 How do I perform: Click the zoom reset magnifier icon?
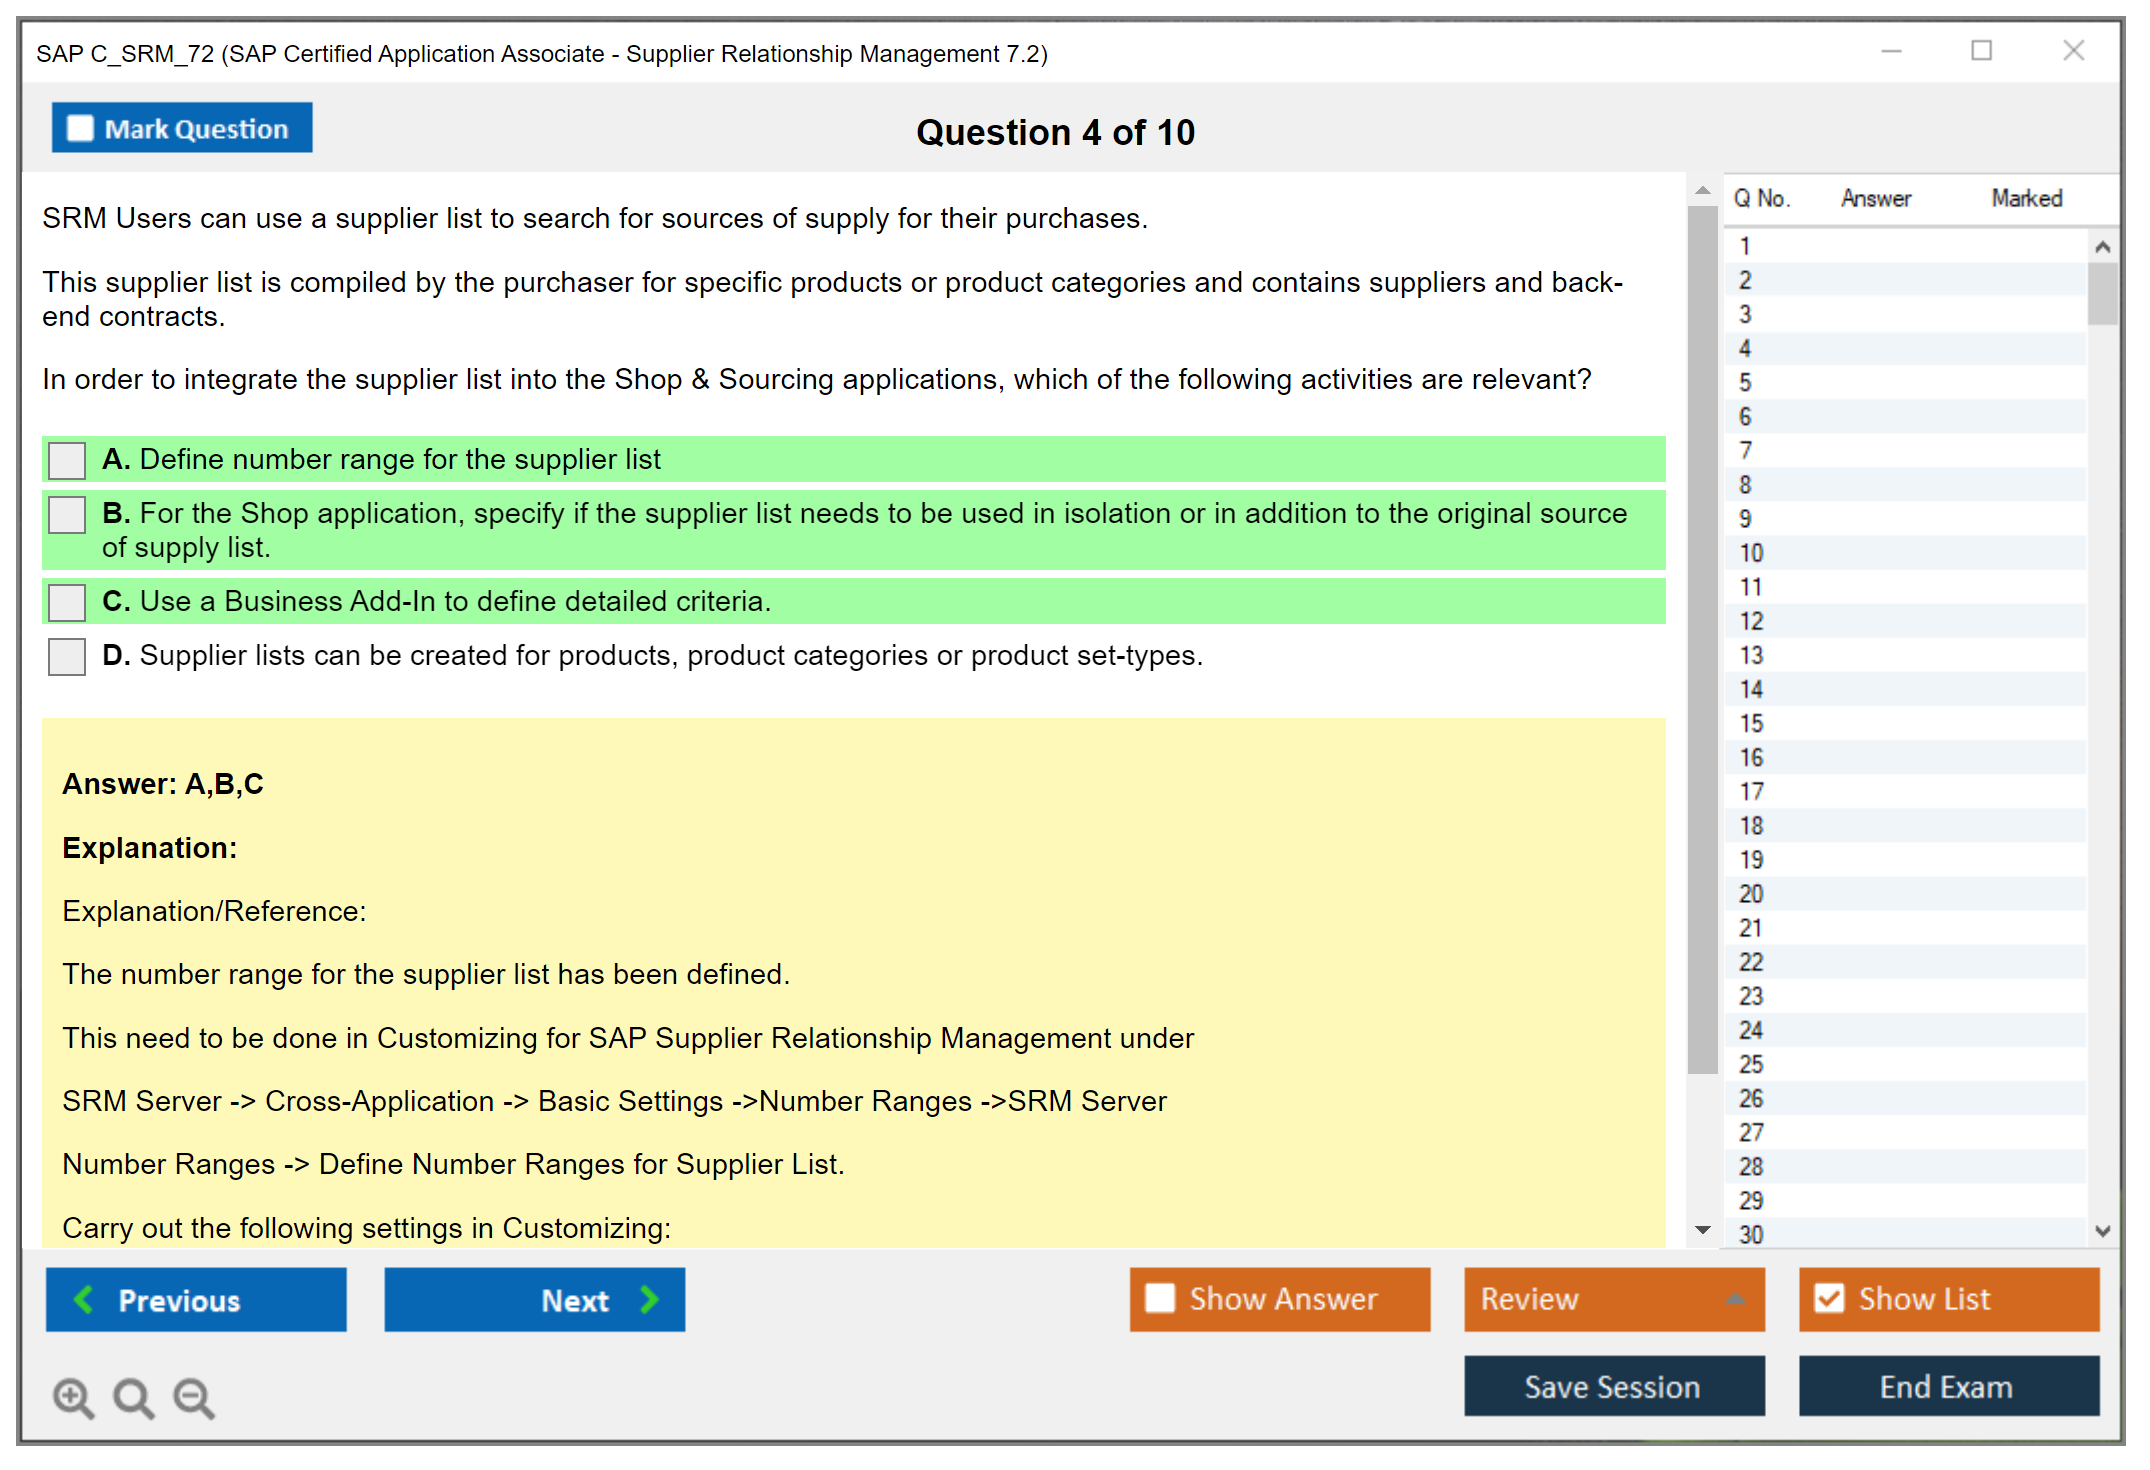tap(133, 1397)
